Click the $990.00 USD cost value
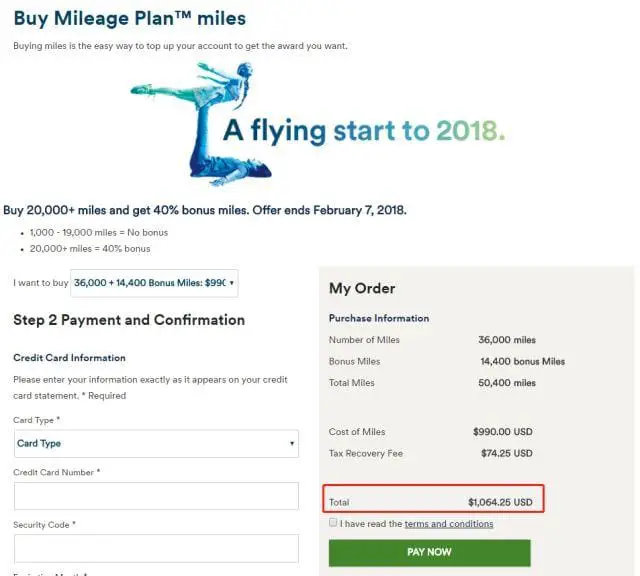The height and width of the screenshot is (576, 640). tap(502, 432)
